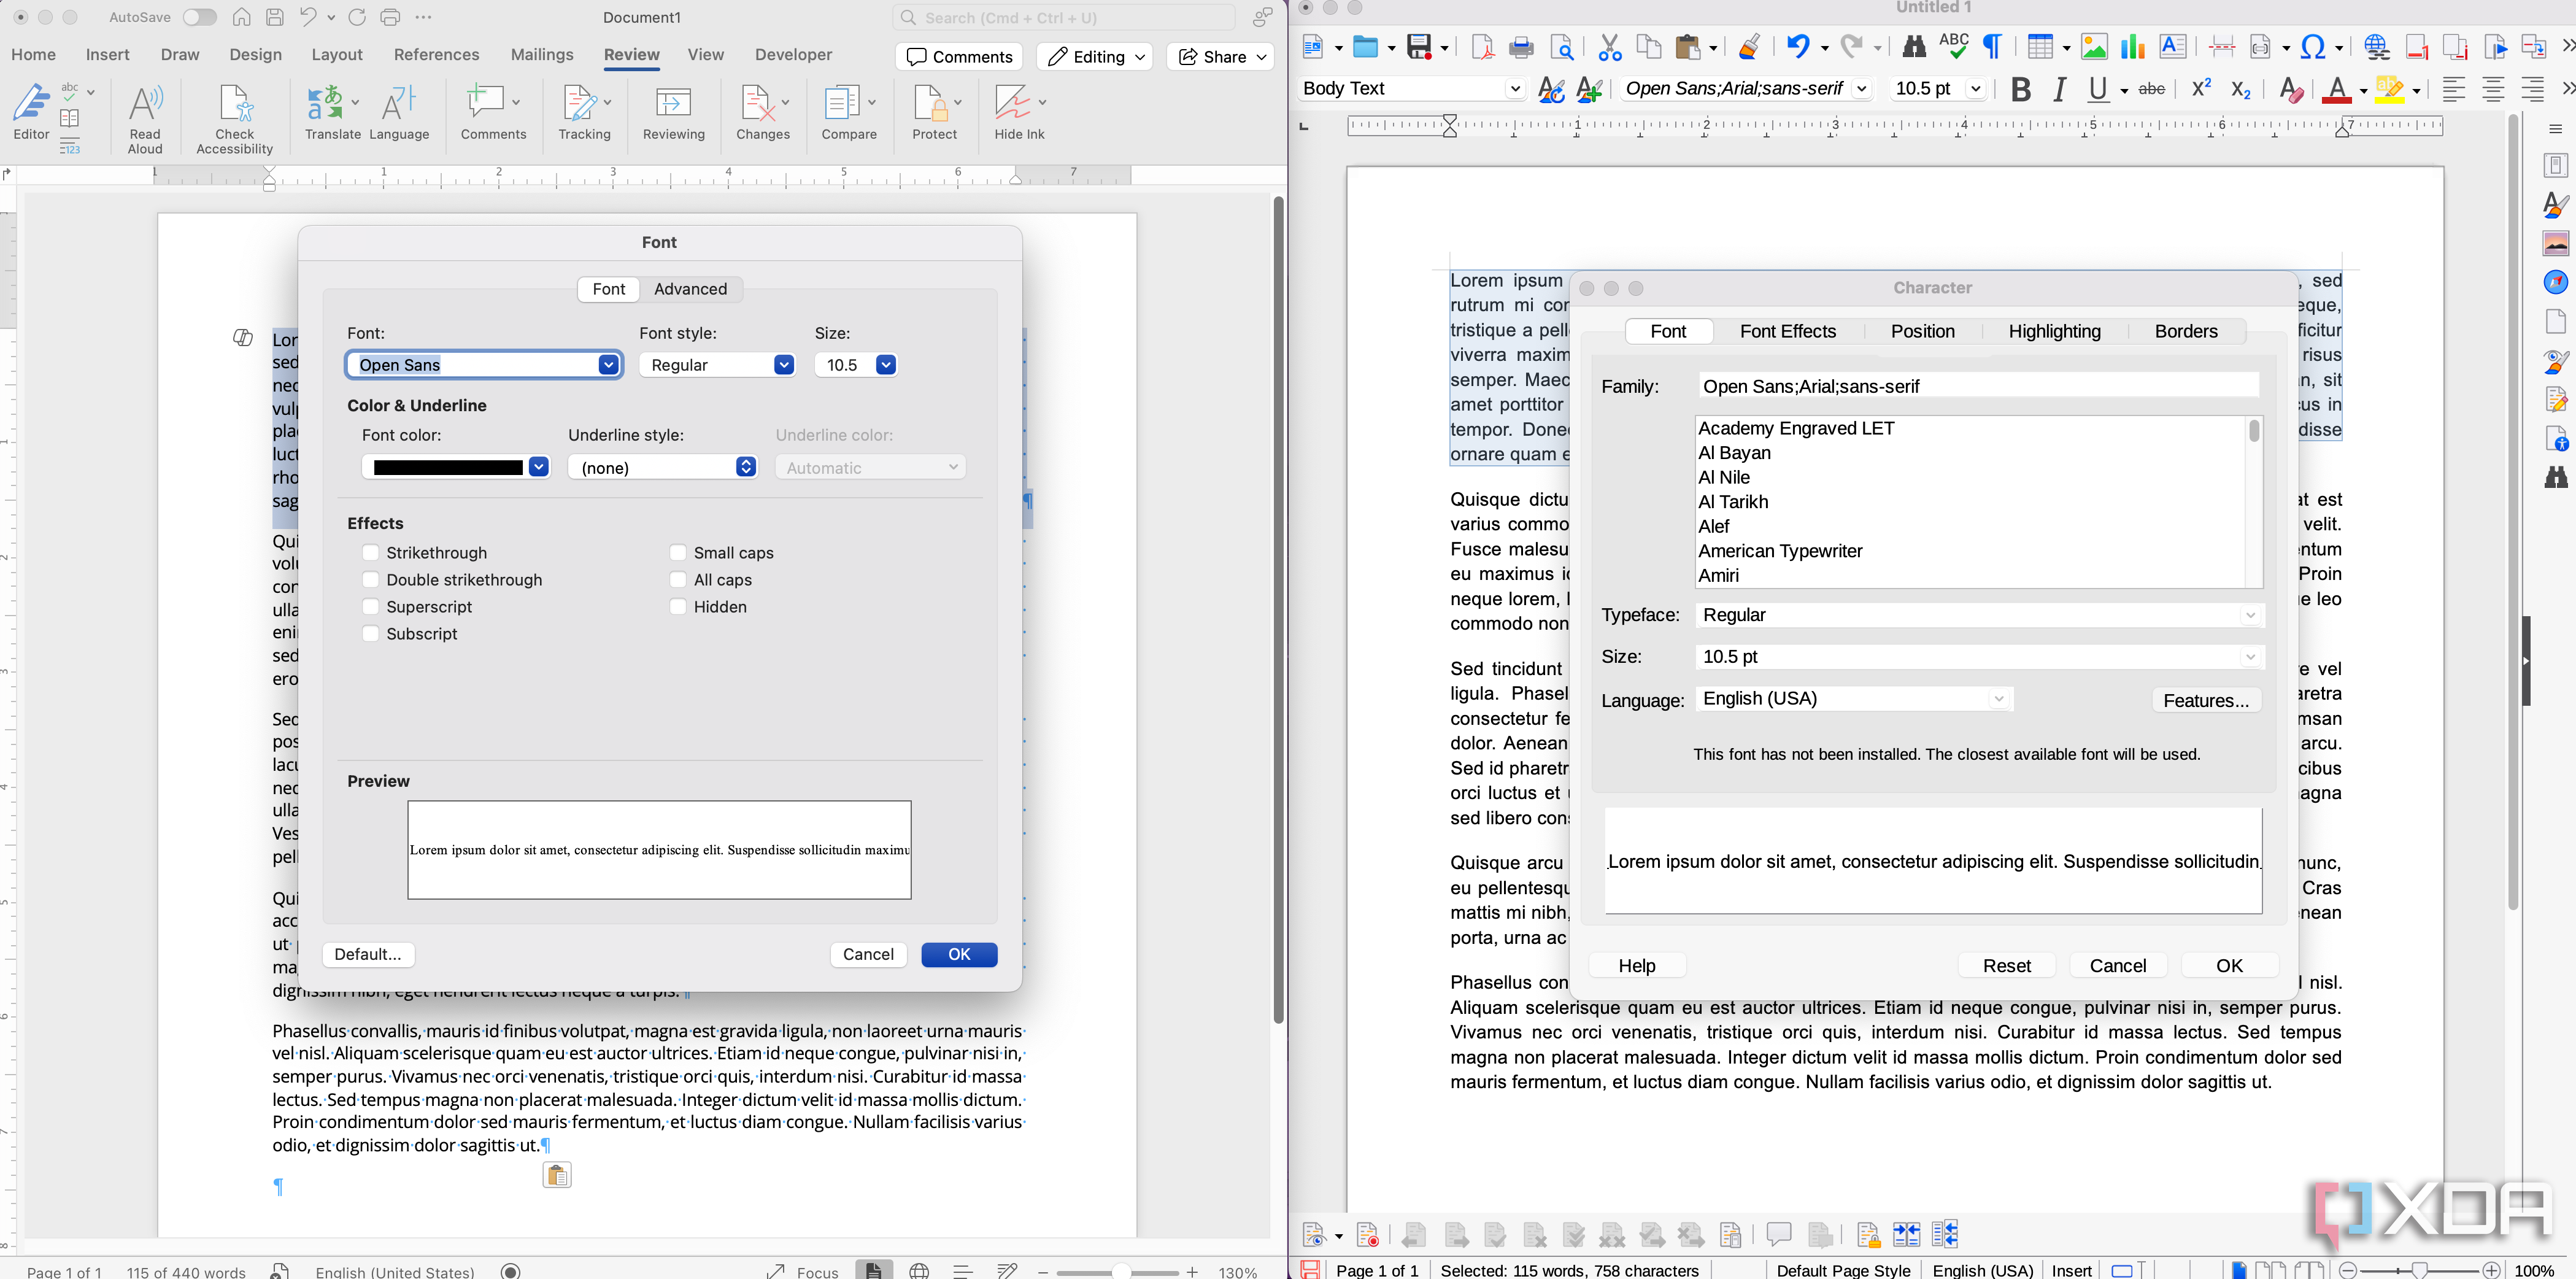Click the Default... button in Font dialog
Viewport: 2576px width, 1279px height.
pos(368,954)
